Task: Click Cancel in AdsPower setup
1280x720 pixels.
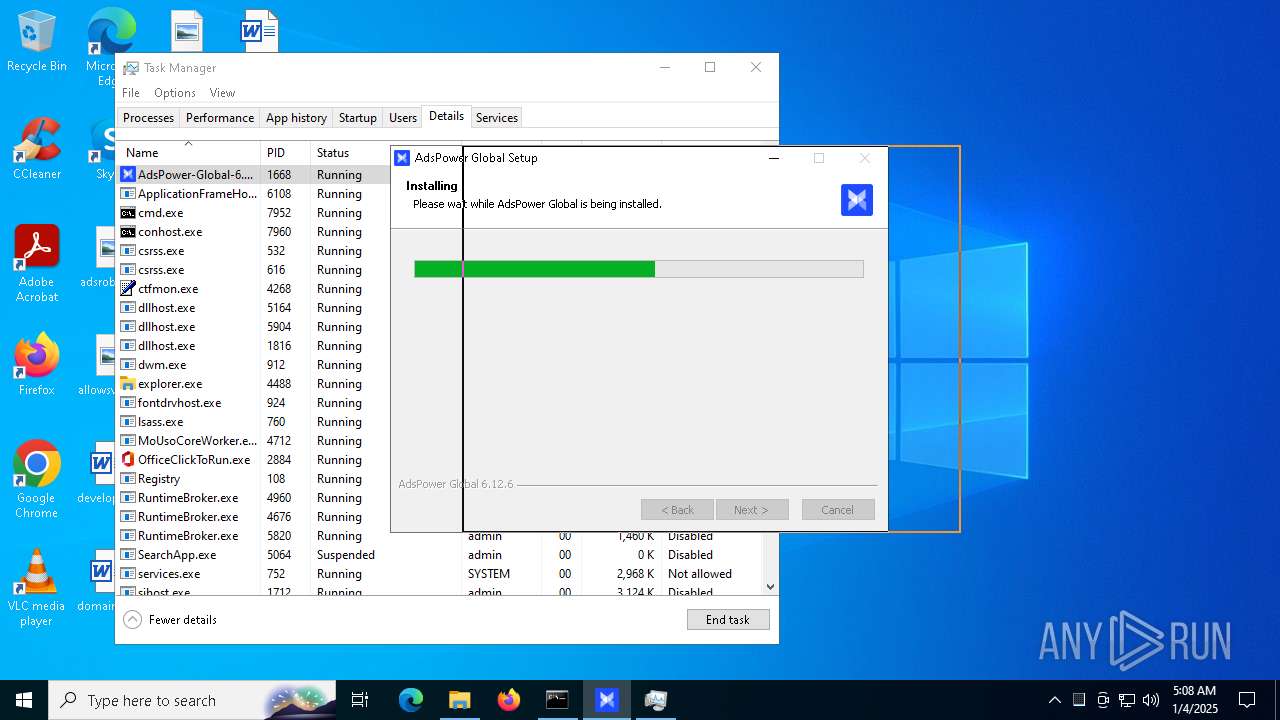Action: click(838, 510)
